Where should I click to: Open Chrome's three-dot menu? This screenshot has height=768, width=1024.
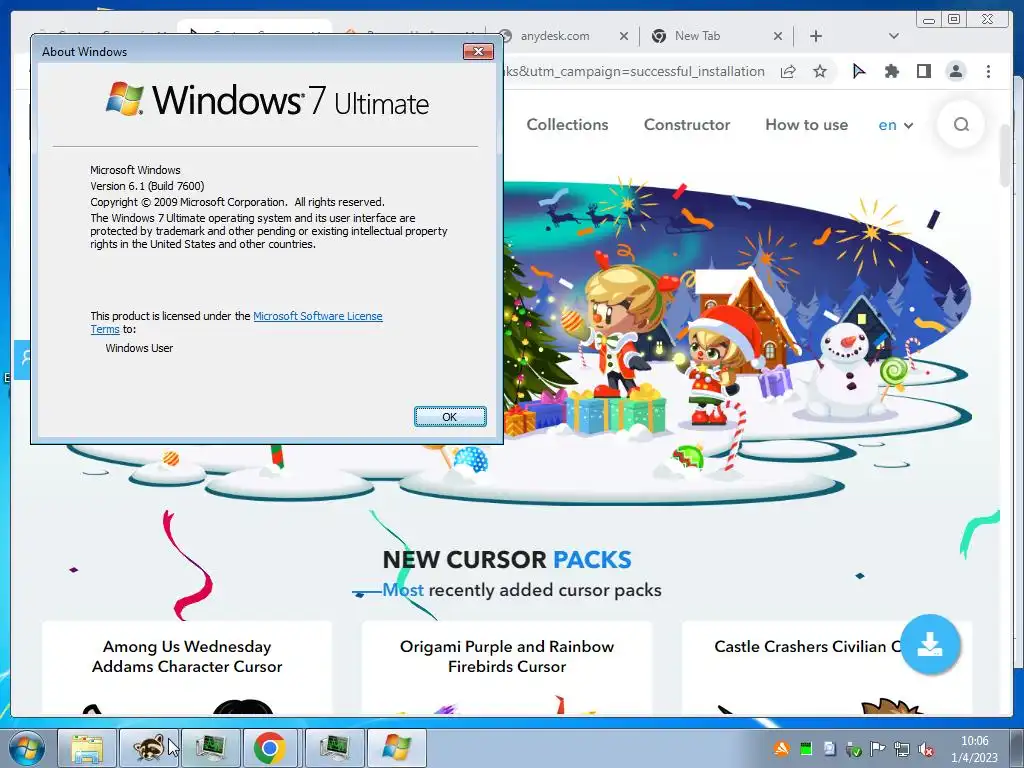988,72
